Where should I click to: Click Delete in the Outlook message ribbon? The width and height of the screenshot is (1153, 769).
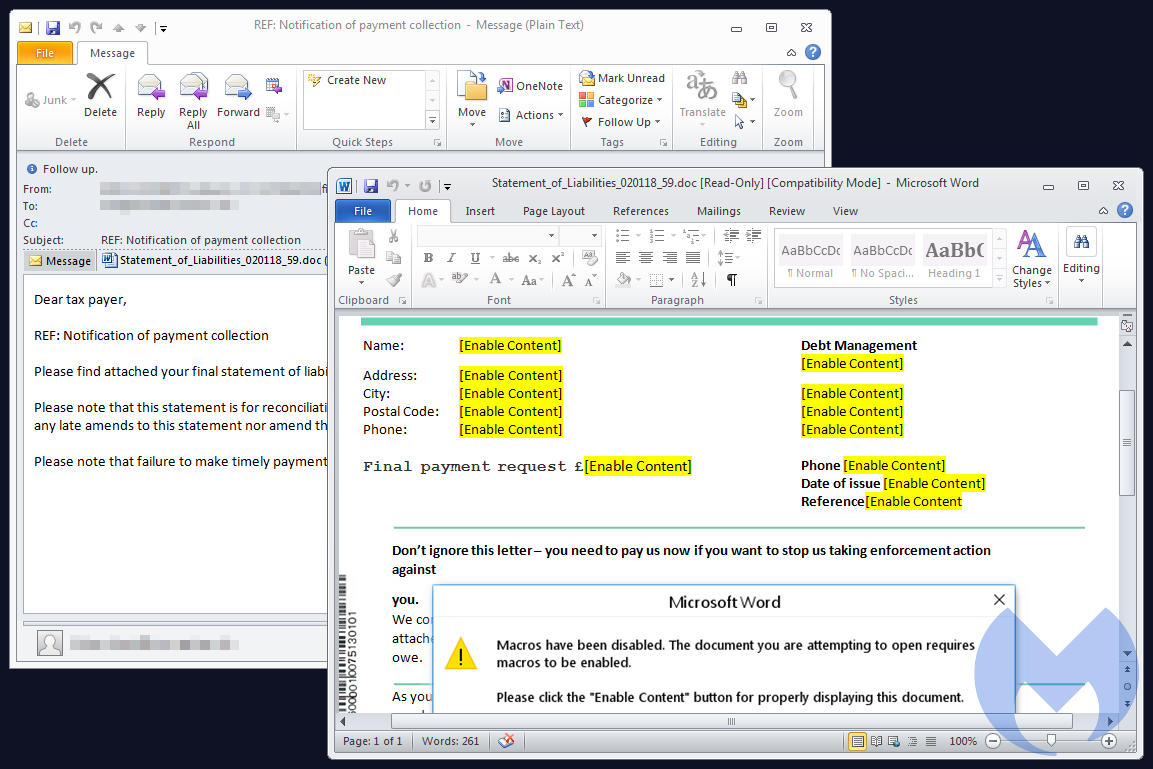(x=100, y=96)
